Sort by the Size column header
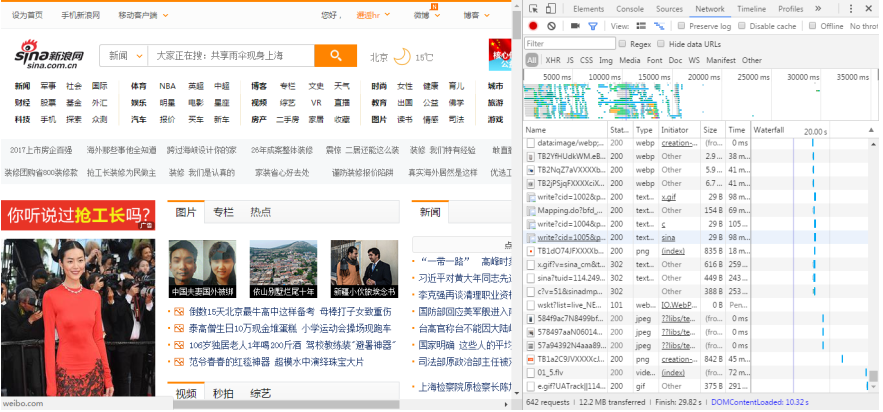Viewport: 883px width, 412px height. coord(712,130)
